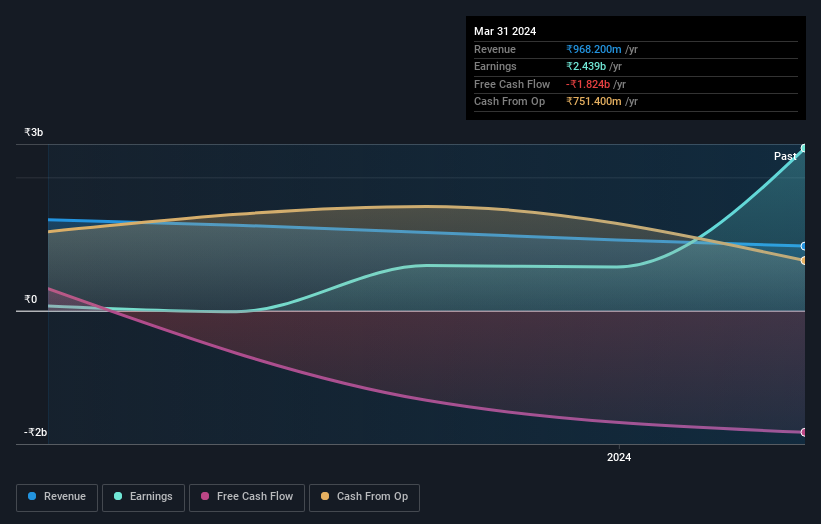Select the Free Cash Flow endpoint marker

click(x=804, y=432)
